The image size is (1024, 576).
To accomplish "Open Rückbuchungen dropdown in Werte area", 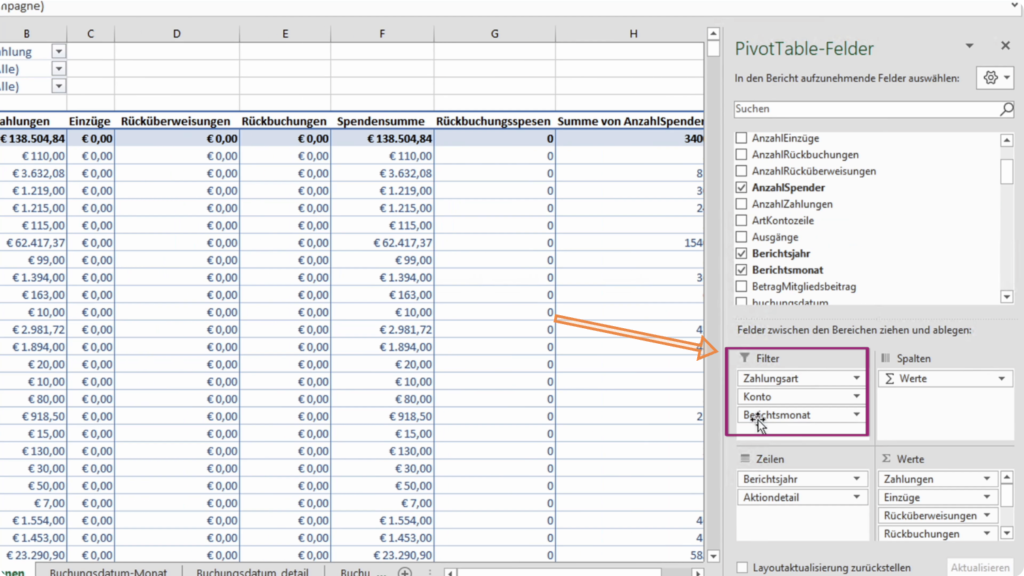I will click(x=987, y=534).
